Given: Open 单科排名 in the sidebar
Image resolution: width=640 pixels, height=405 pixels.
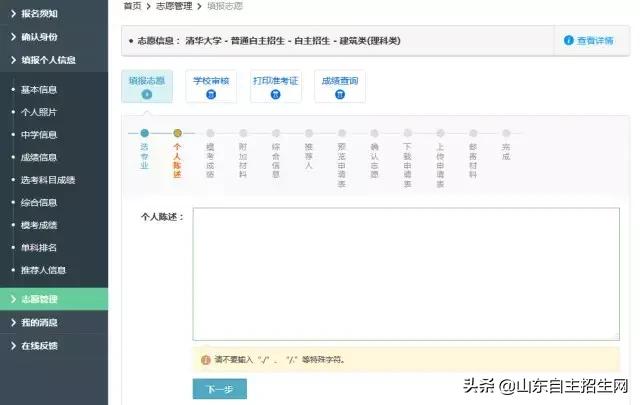Looking at the screenshot, I should (39, 247).
